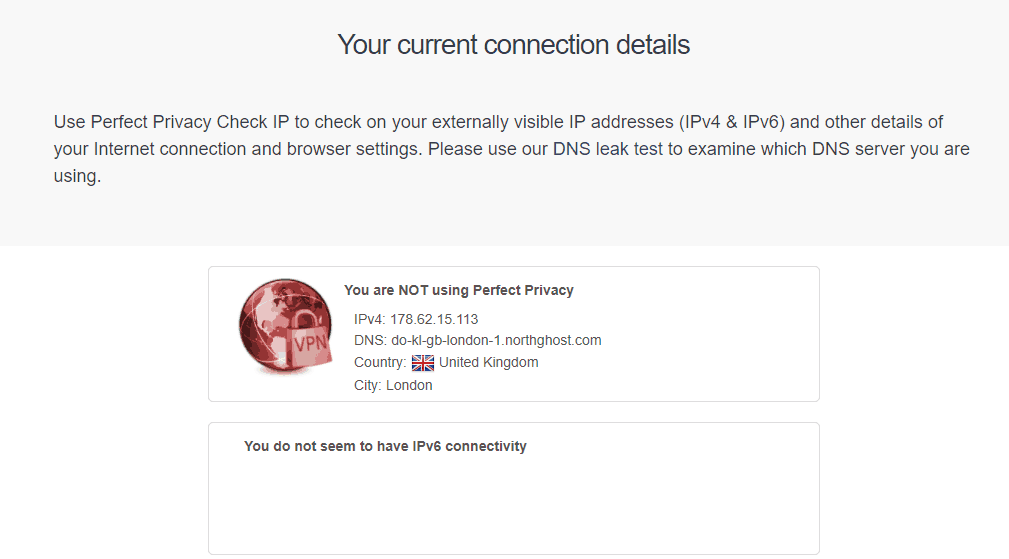Click the VPN label on the globe

(310, 344)
